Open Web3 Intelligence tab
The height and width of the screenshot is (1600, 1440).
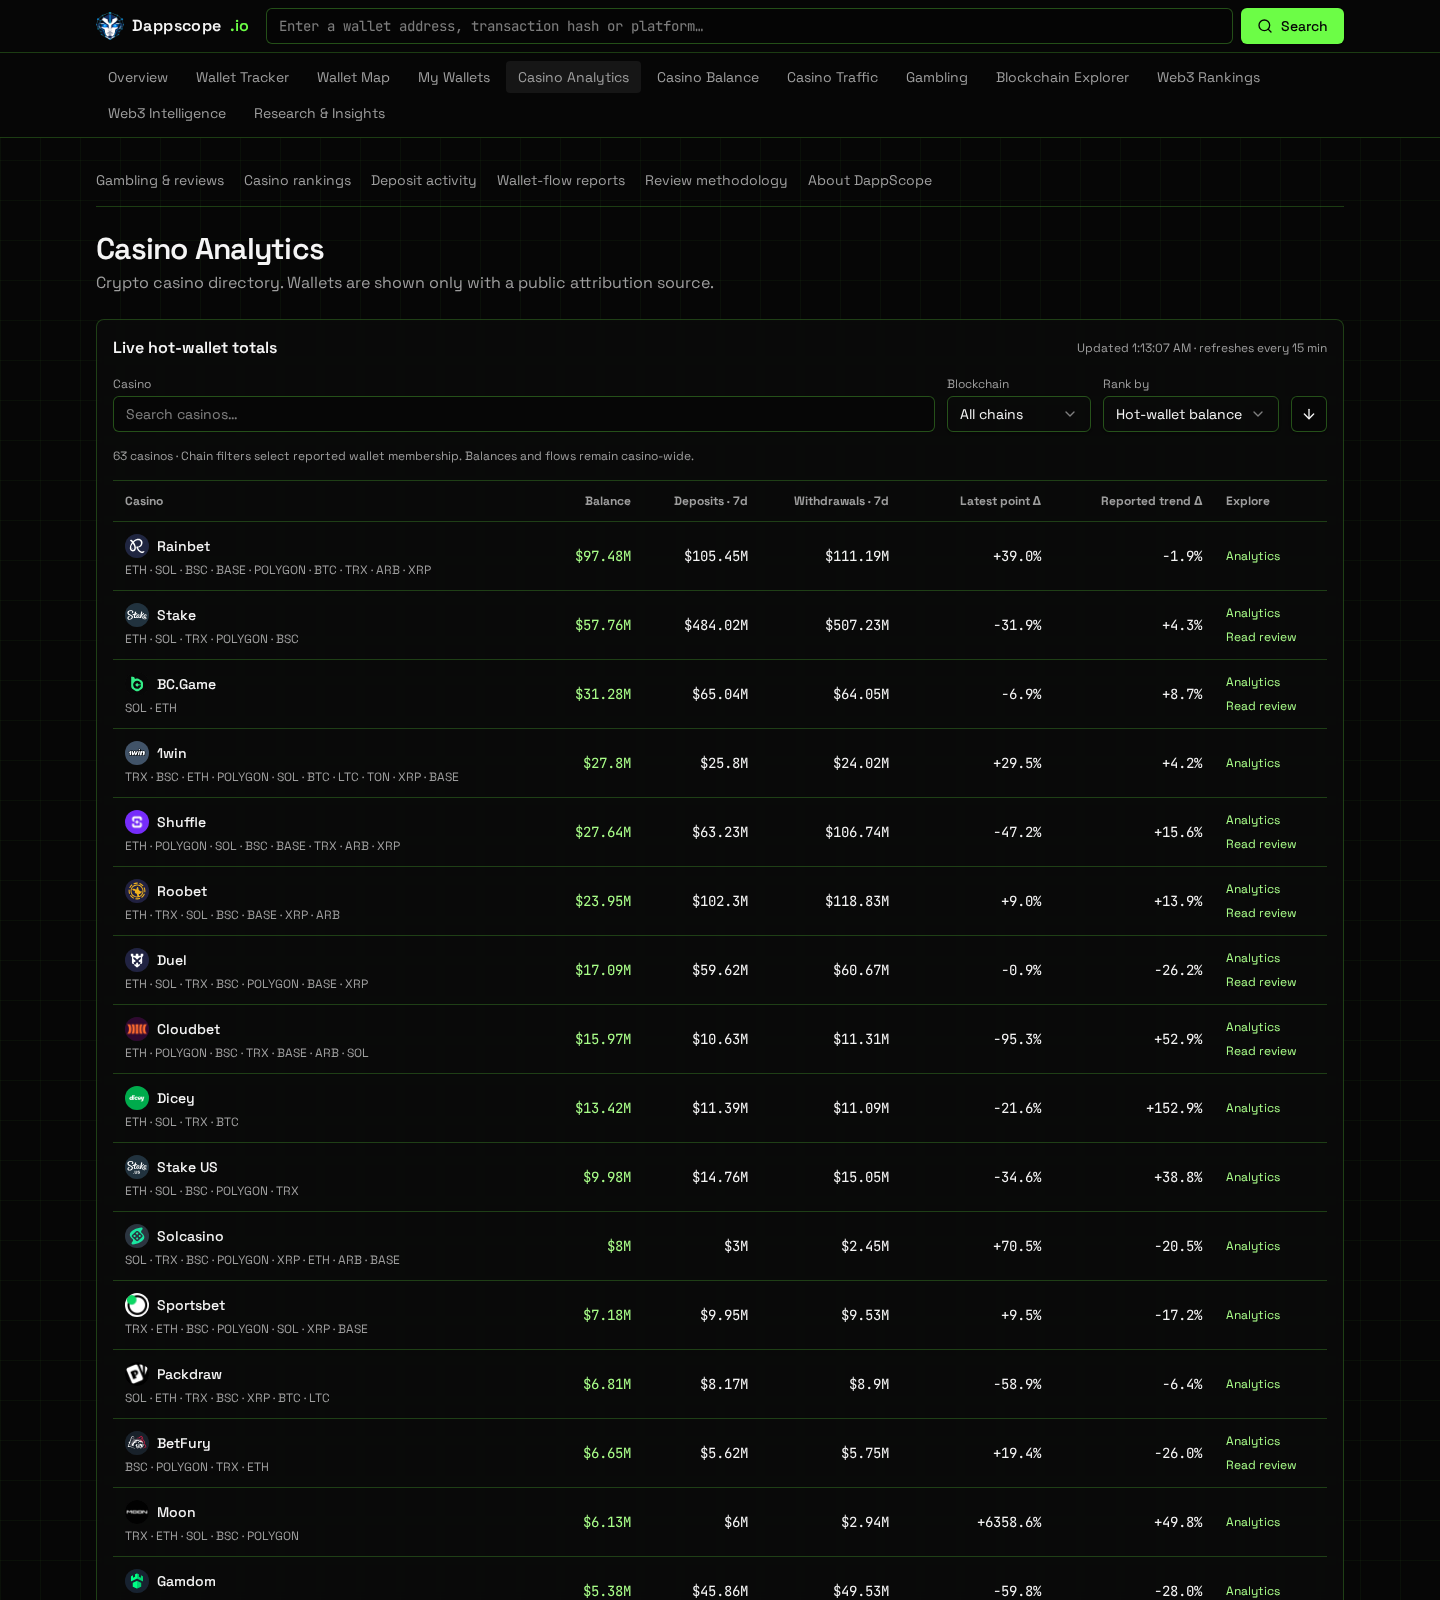167,113
